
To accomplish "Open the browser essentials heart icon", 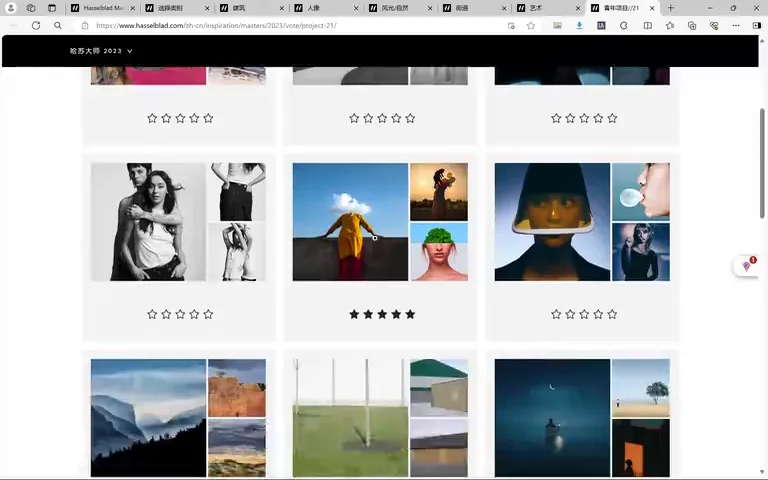I will click(x=714, y=25).
